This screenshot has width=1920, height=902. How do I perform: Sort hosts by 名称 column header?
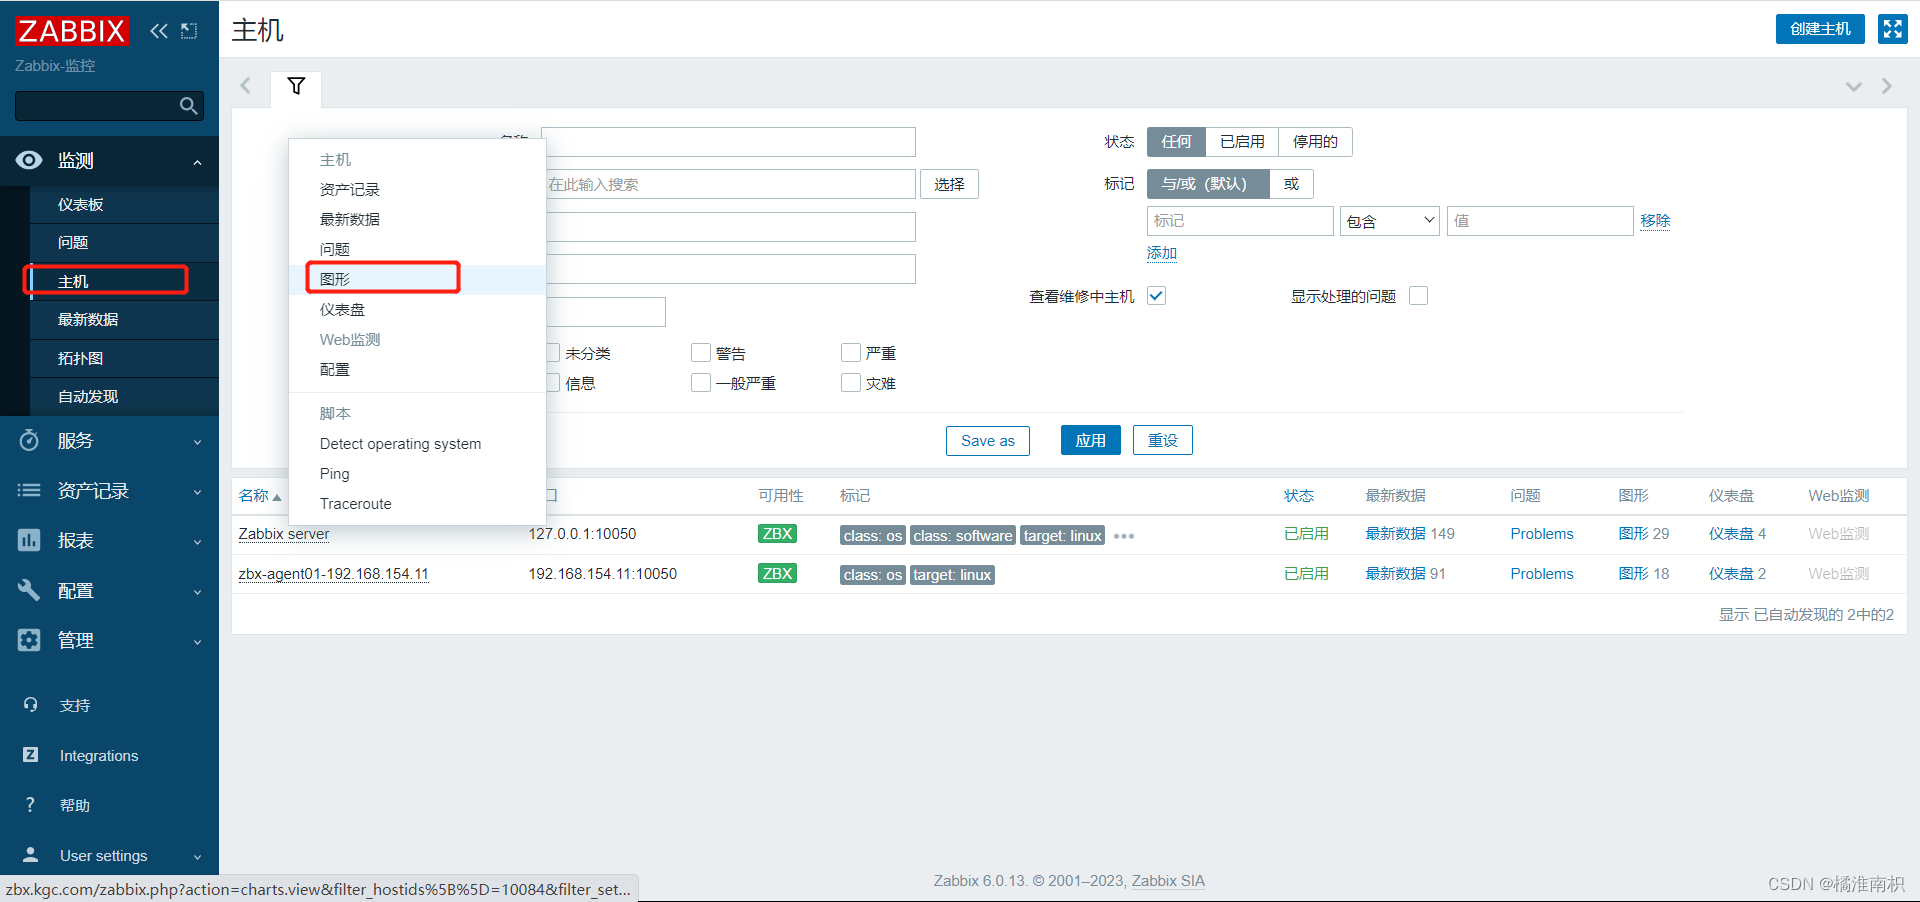(x=260, y=496)
